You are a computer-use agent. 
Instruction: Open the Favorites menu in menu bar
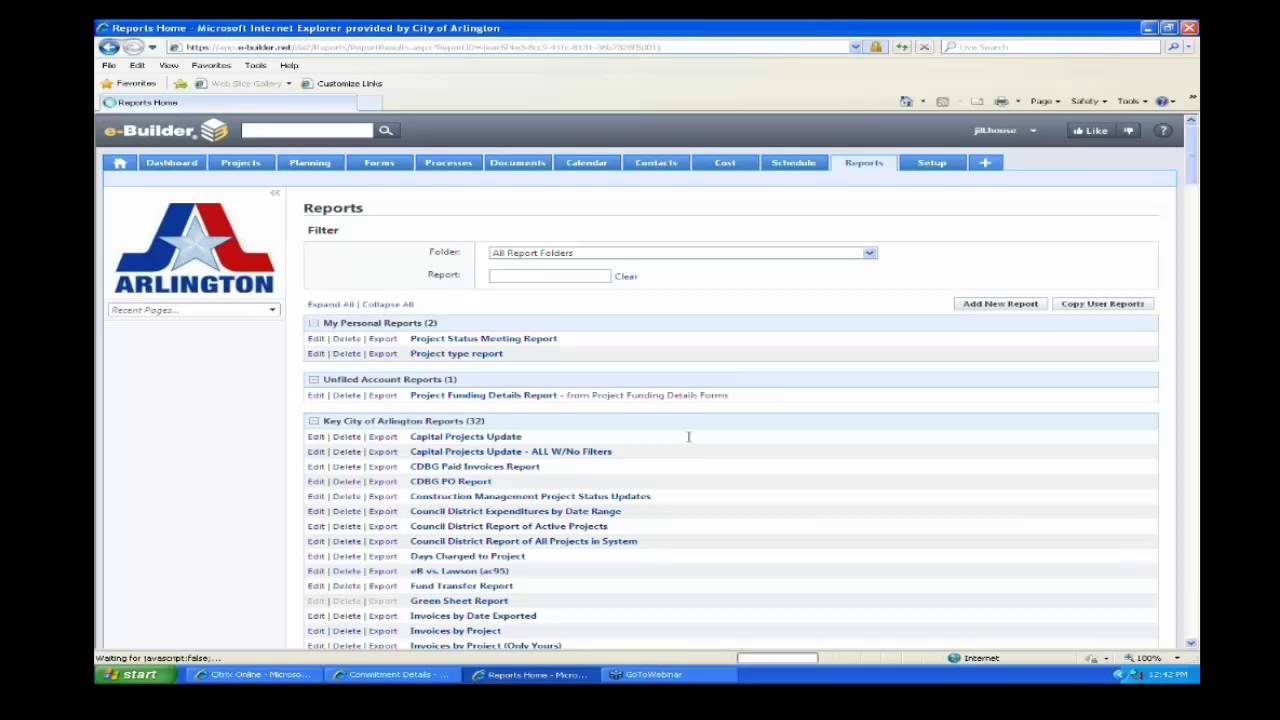pyautogui.click(x=211, y=65)
